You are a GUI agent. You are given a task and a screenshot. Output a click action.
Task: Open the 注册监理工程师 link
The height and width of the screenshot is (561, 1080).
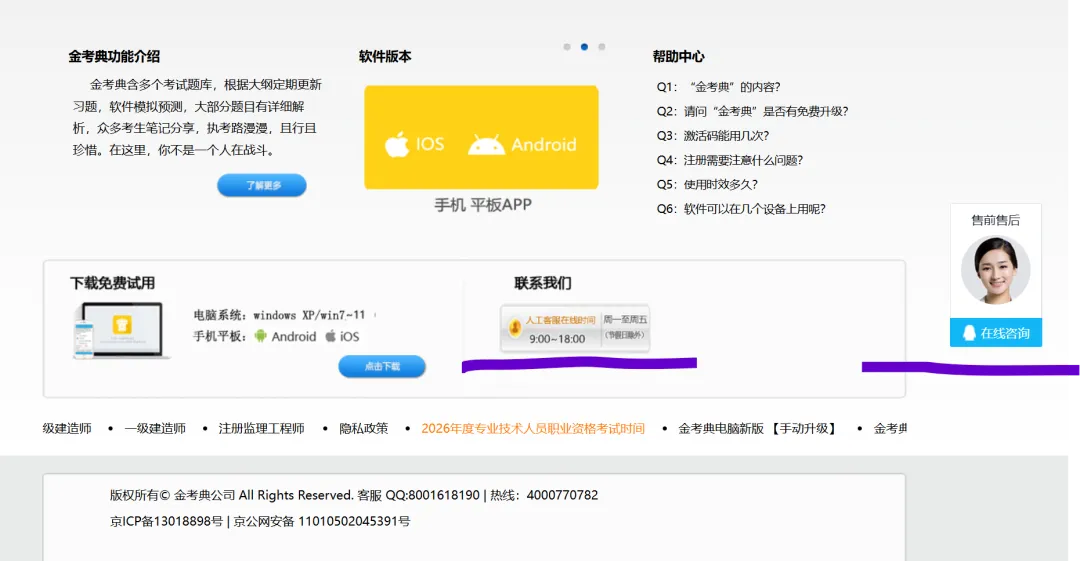[x=261, y=429]
